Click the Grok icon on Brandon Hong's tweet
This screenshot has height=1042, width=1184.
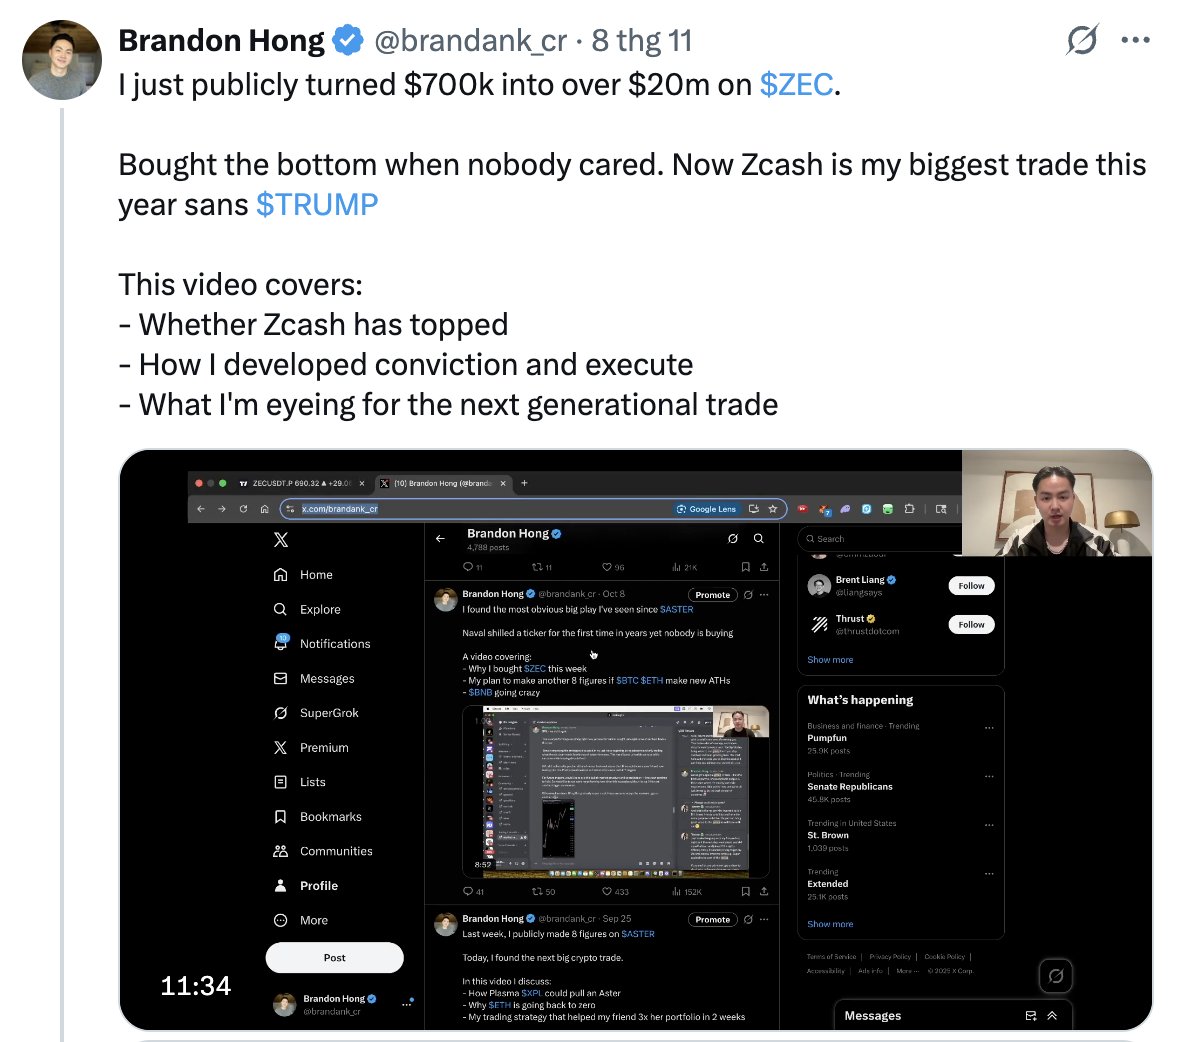click(x=1081, y=40)
